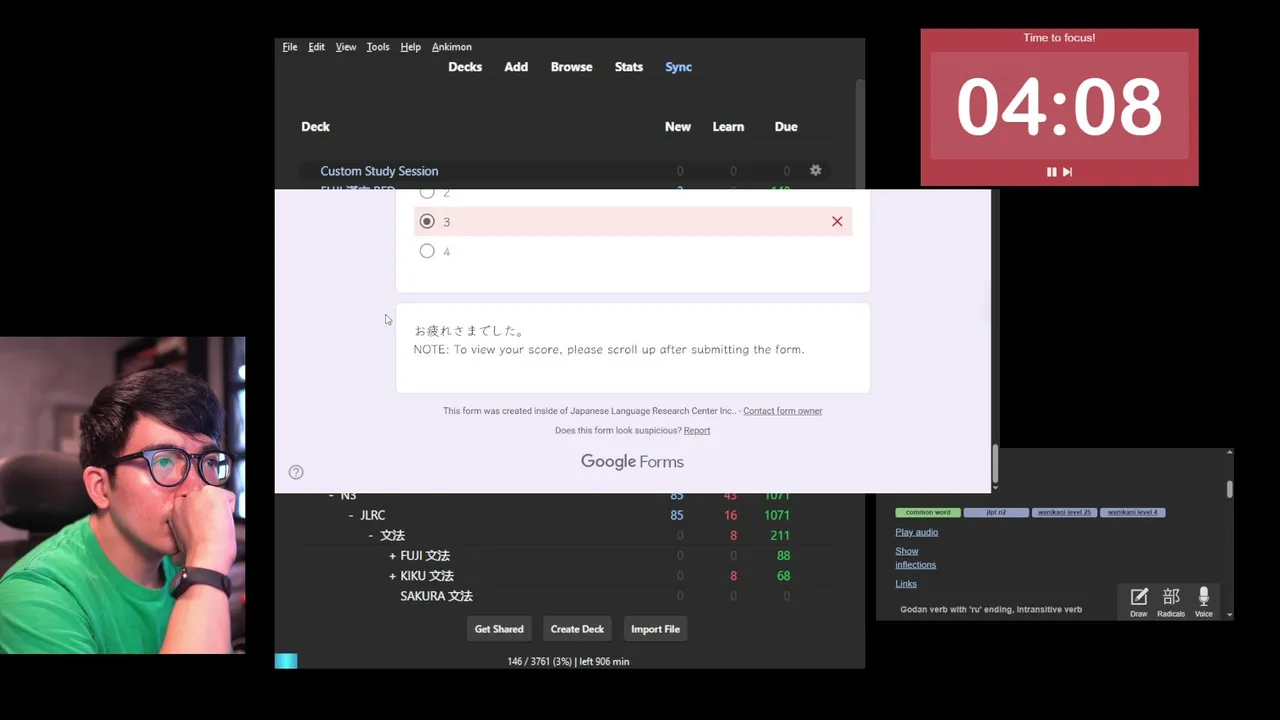Open the Edit menu in Anki
The width and height of the screenshot is (1280, 720).
click(316, 47)
